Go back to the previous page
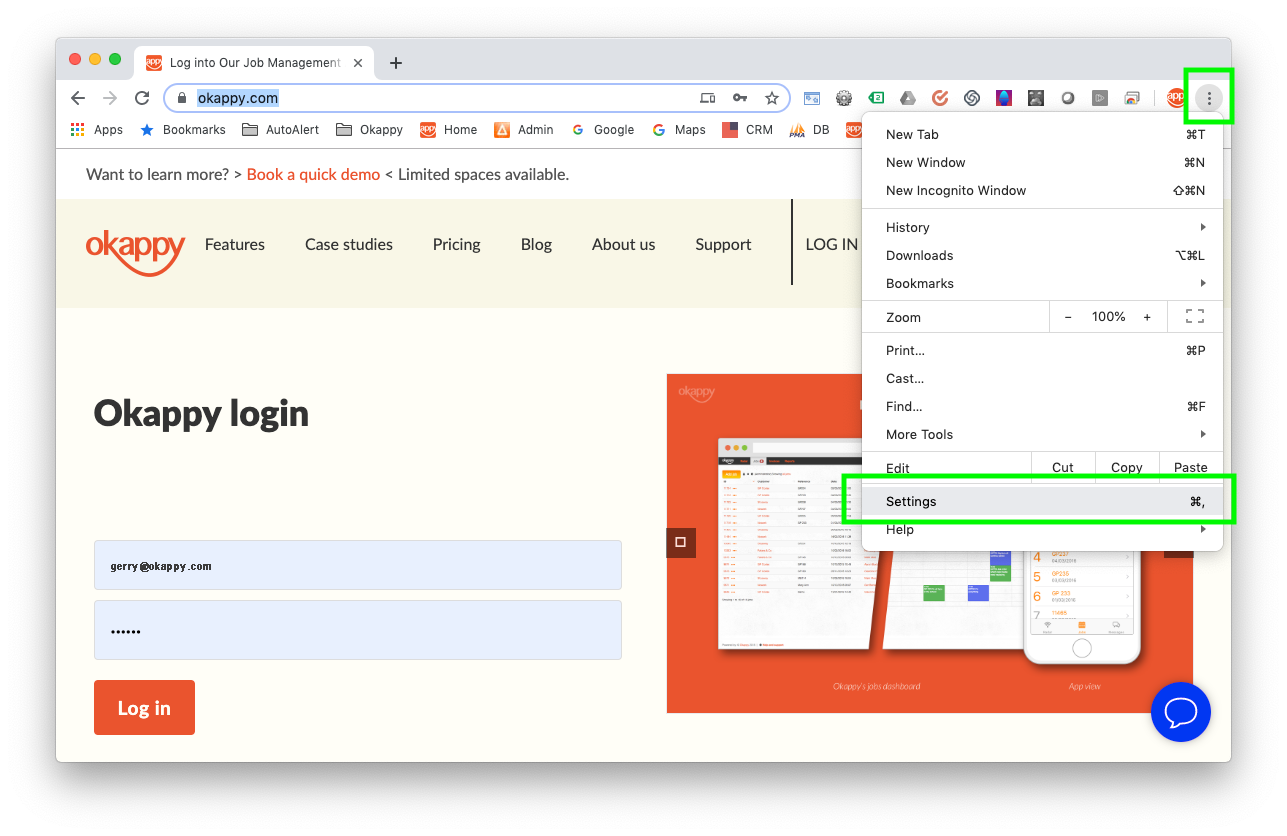 (78, 98)
